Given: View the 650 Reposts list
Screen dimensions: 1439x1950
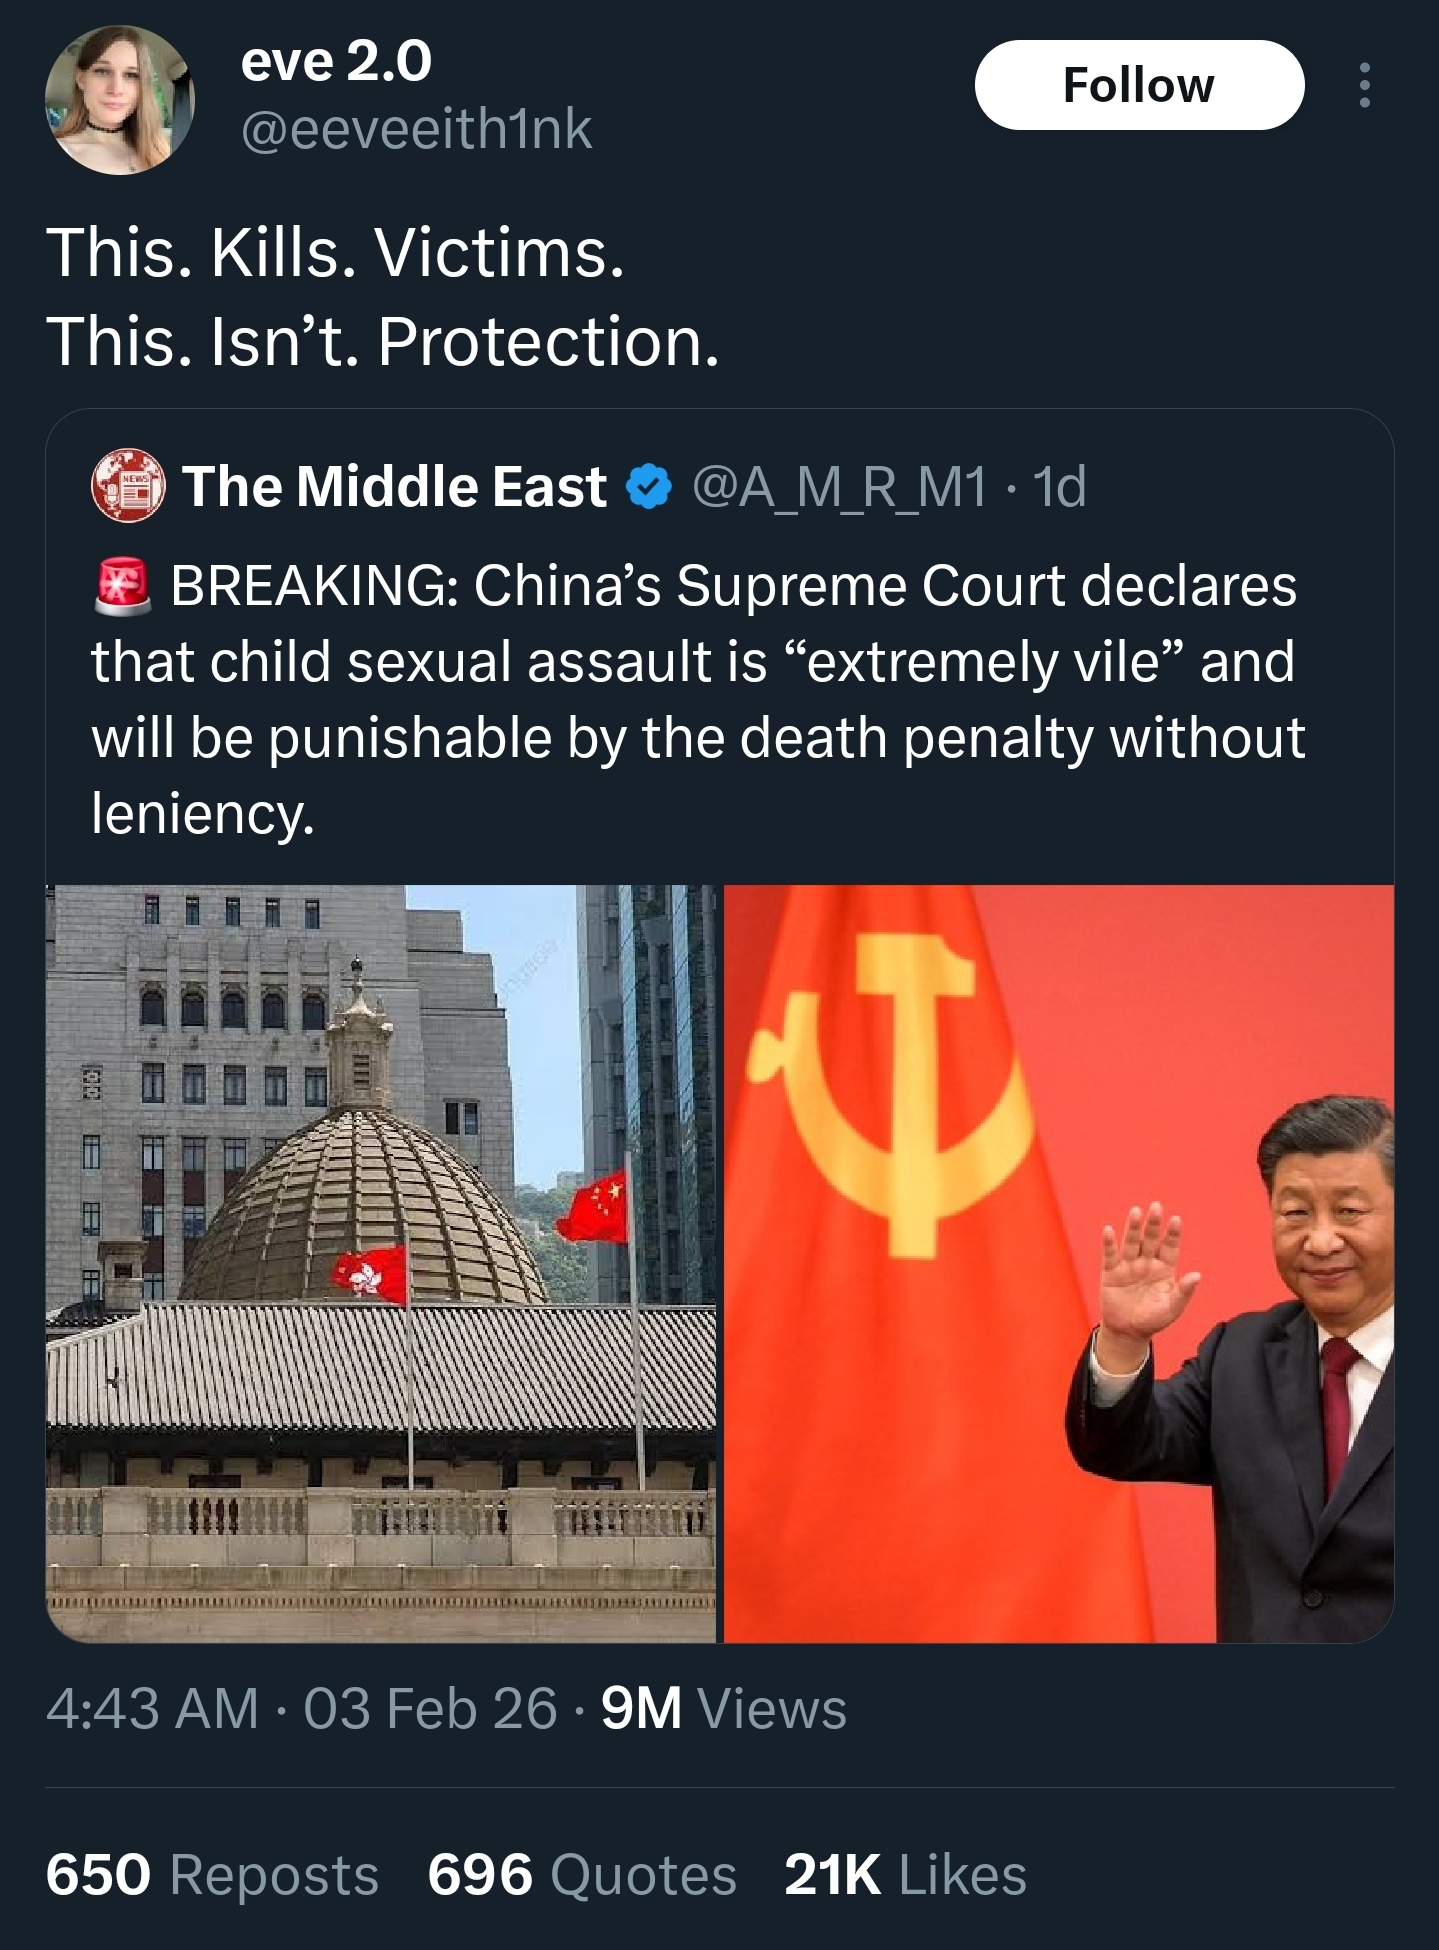Looking at the screenshot, I should click(x=212, y=1874).
